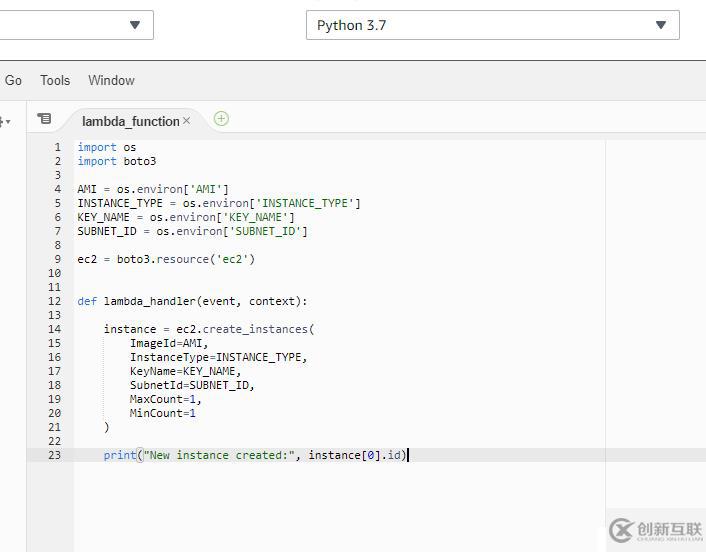This screenshot has width=706, height=552.
Task: Open the tab list icon beside lambda_function
Action: (44, 119)
